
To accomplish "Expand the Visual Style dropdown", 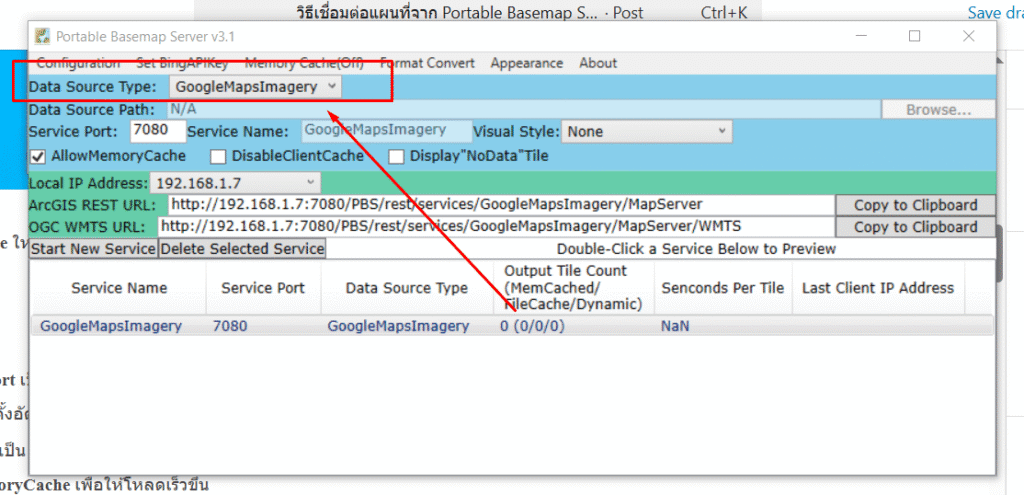I will click(647, 131).
